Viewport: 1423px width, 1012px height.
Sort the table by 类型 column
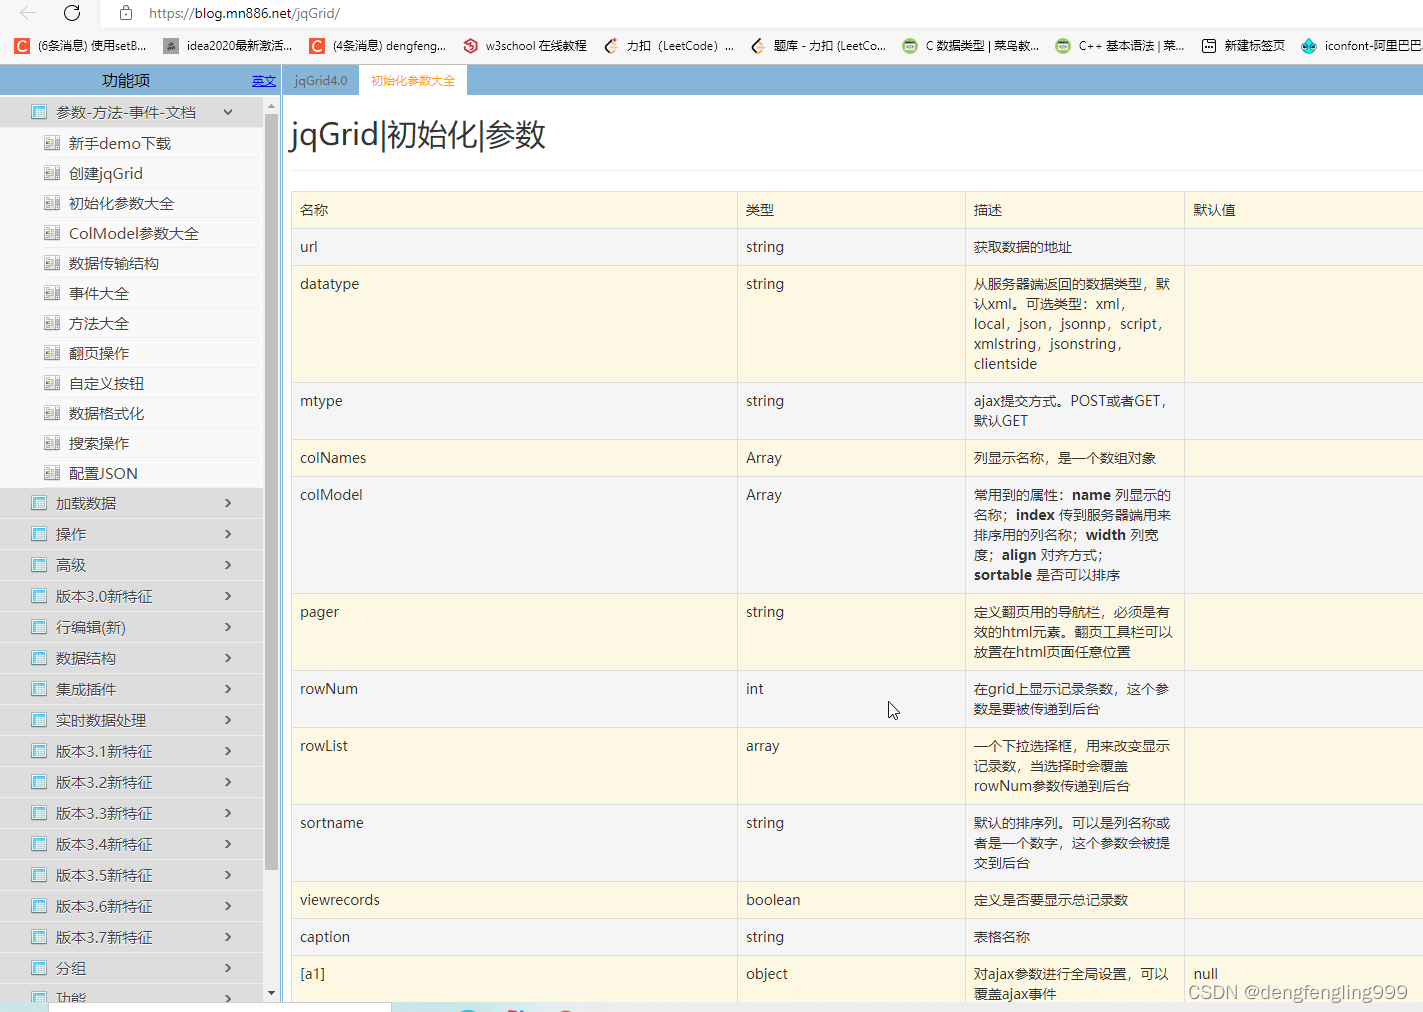pyautogui.click(x=759, y=209)
